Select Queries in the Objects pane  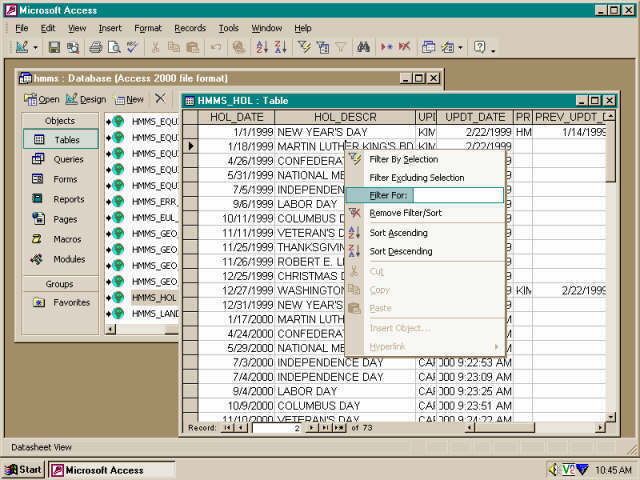(67, 158)
